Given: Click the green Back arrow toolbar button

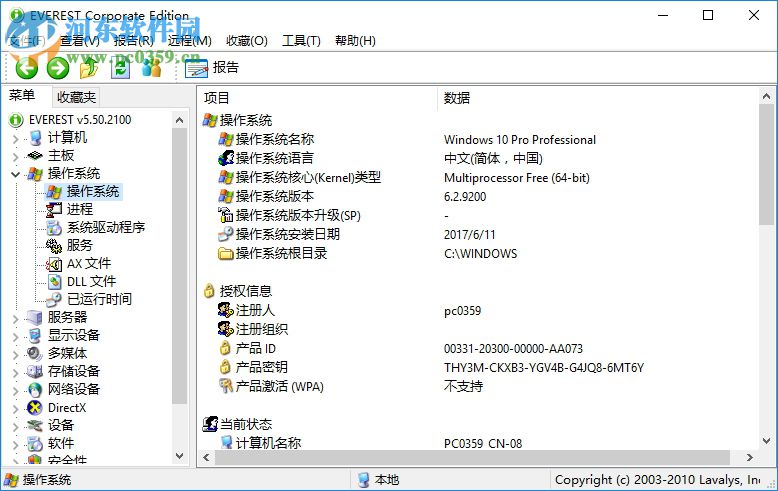Looking at the screenshot, I should [27, 68].
